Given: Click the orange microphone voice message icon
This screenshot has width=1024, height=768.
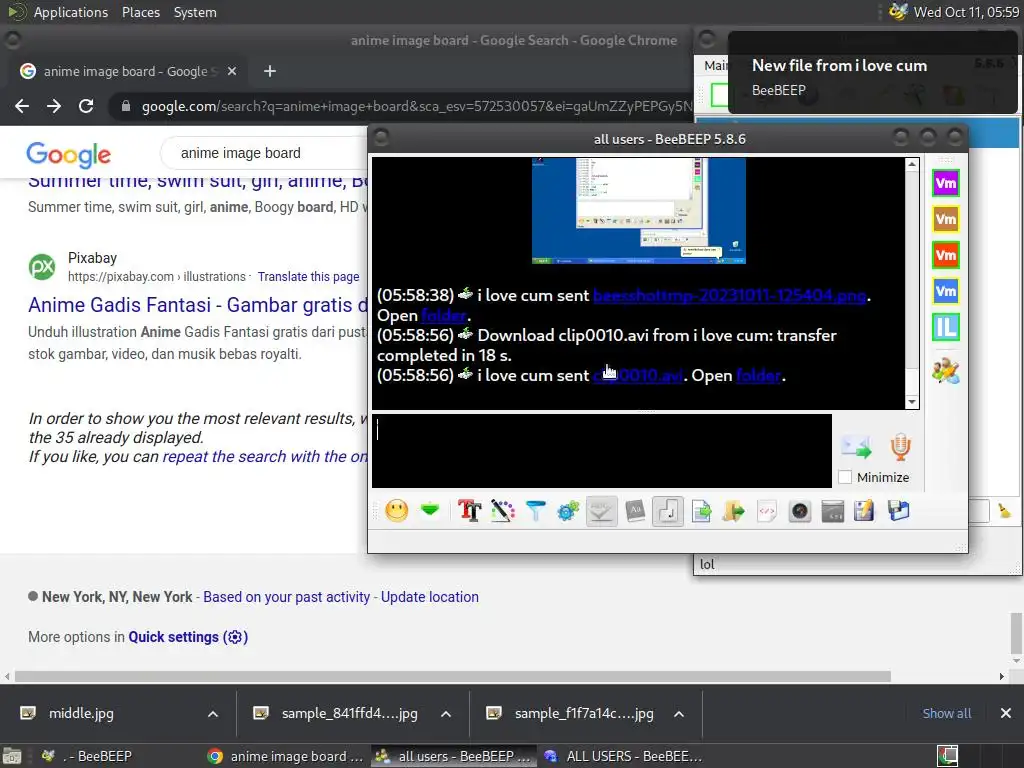Looking at the screenshot, I should (901, 447).
